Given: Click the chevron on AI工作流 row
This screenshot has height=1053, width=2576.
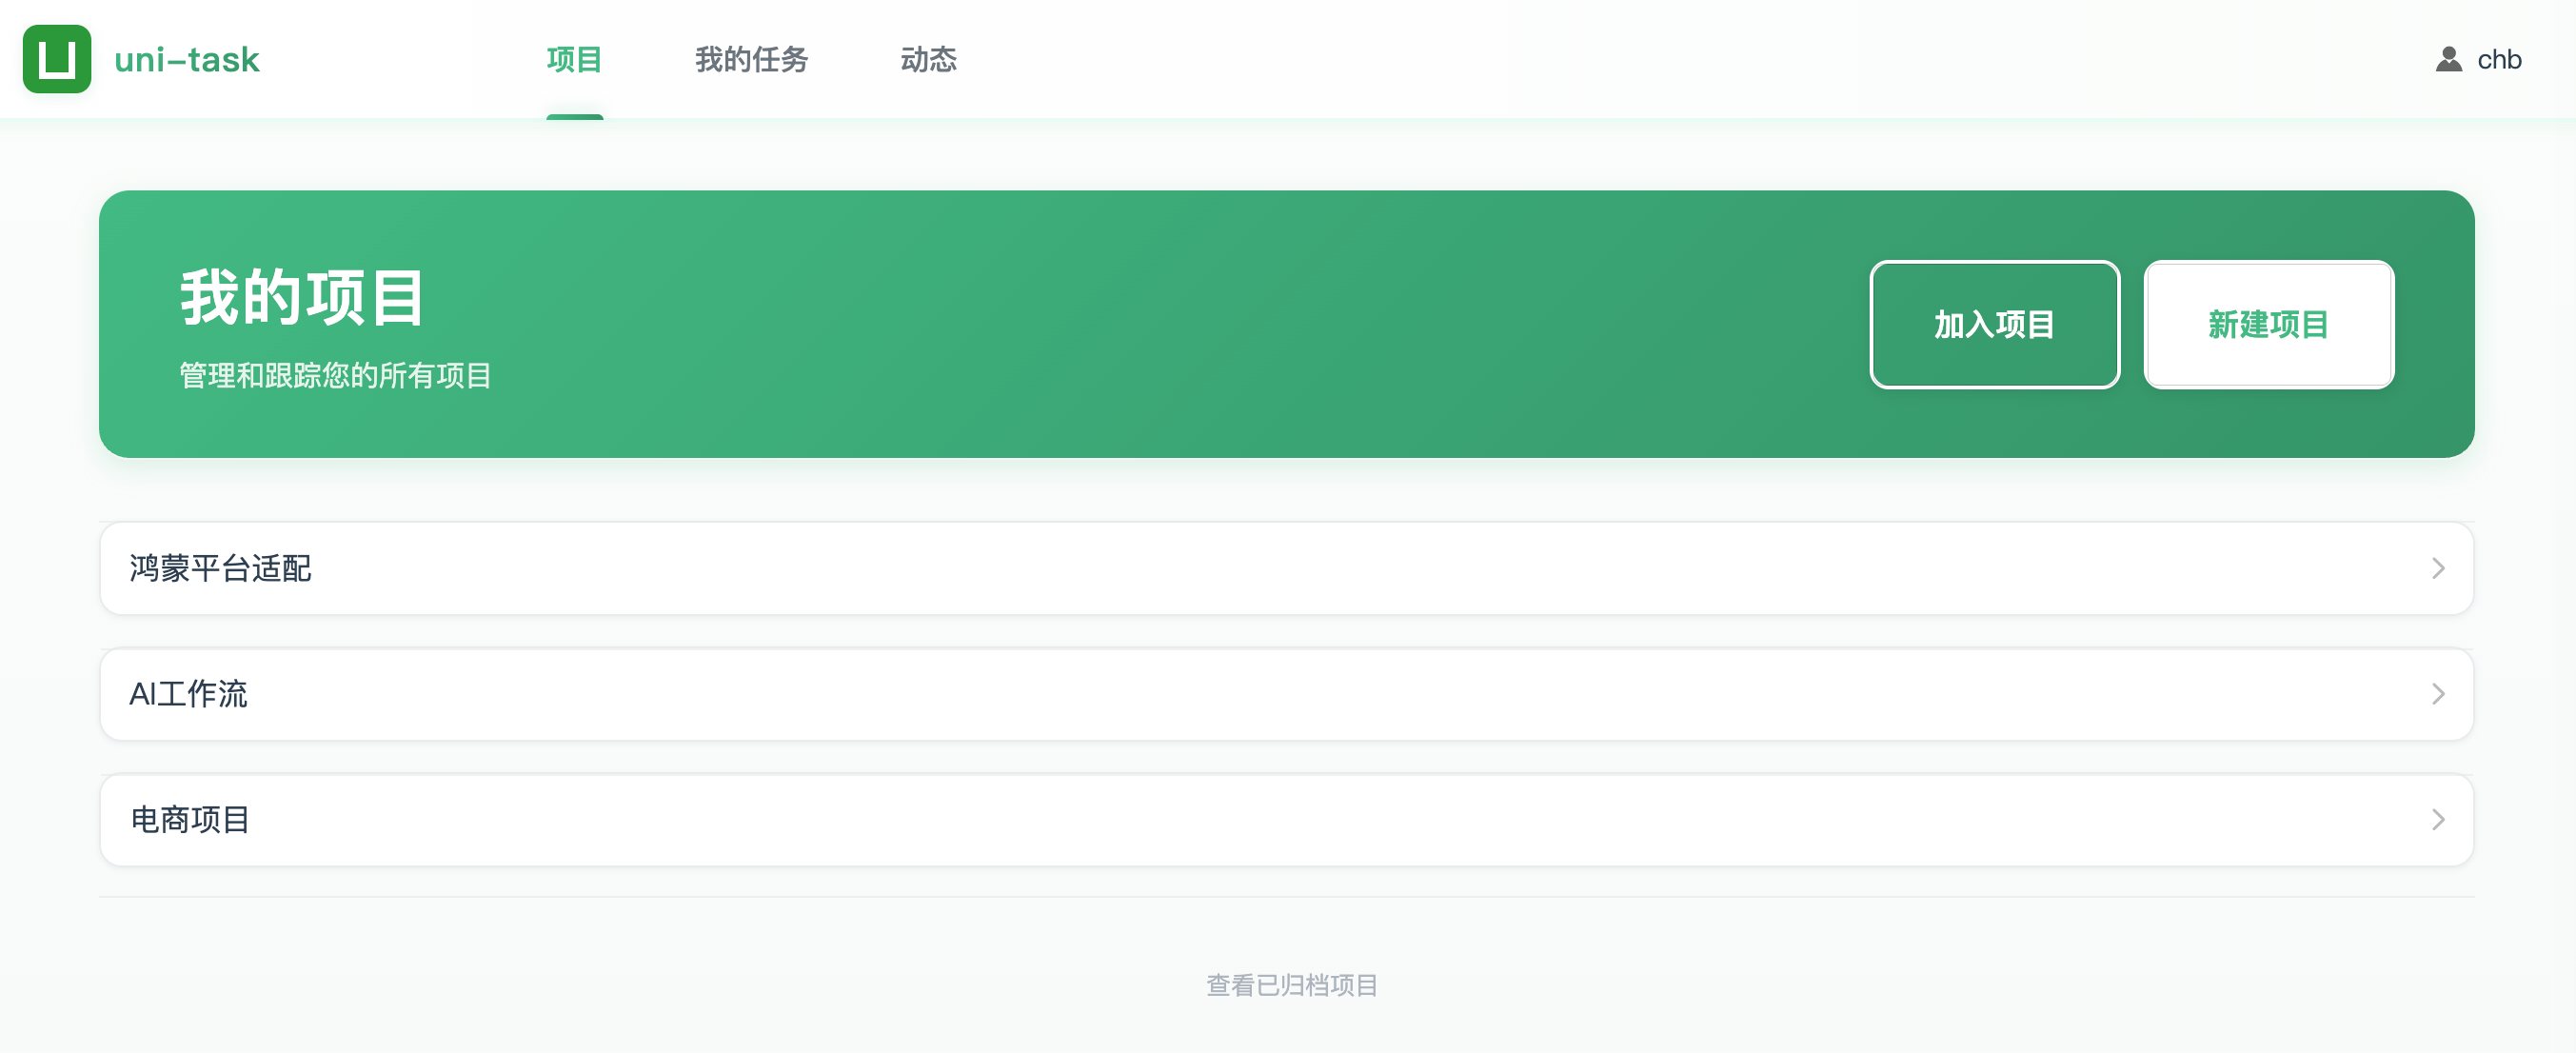Looking at the screenshot, I should [2437, 694].
